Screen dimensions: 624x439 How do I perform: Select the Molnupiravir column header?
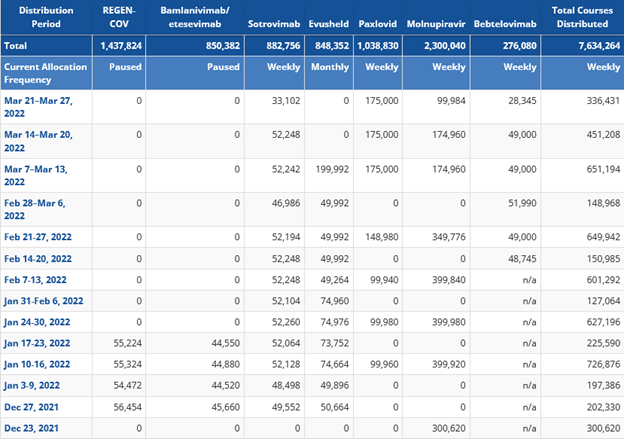point(435,21)
